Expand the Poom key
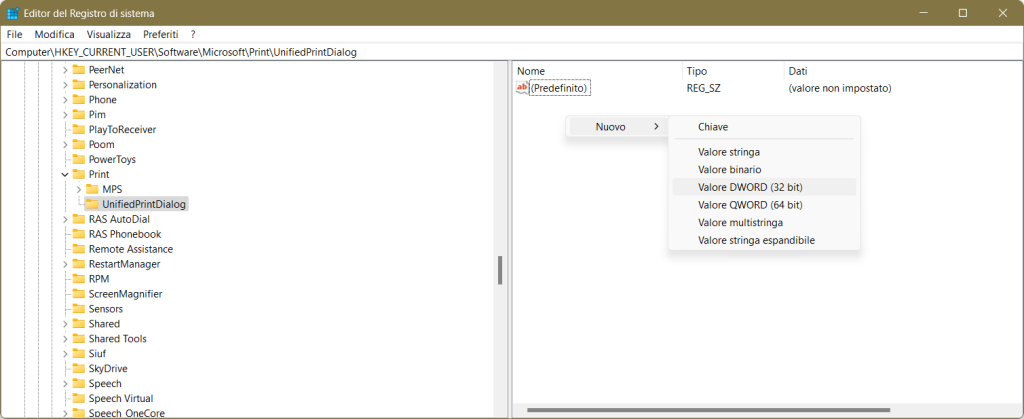Screen dimensions: 1024x419 [65, 144]
